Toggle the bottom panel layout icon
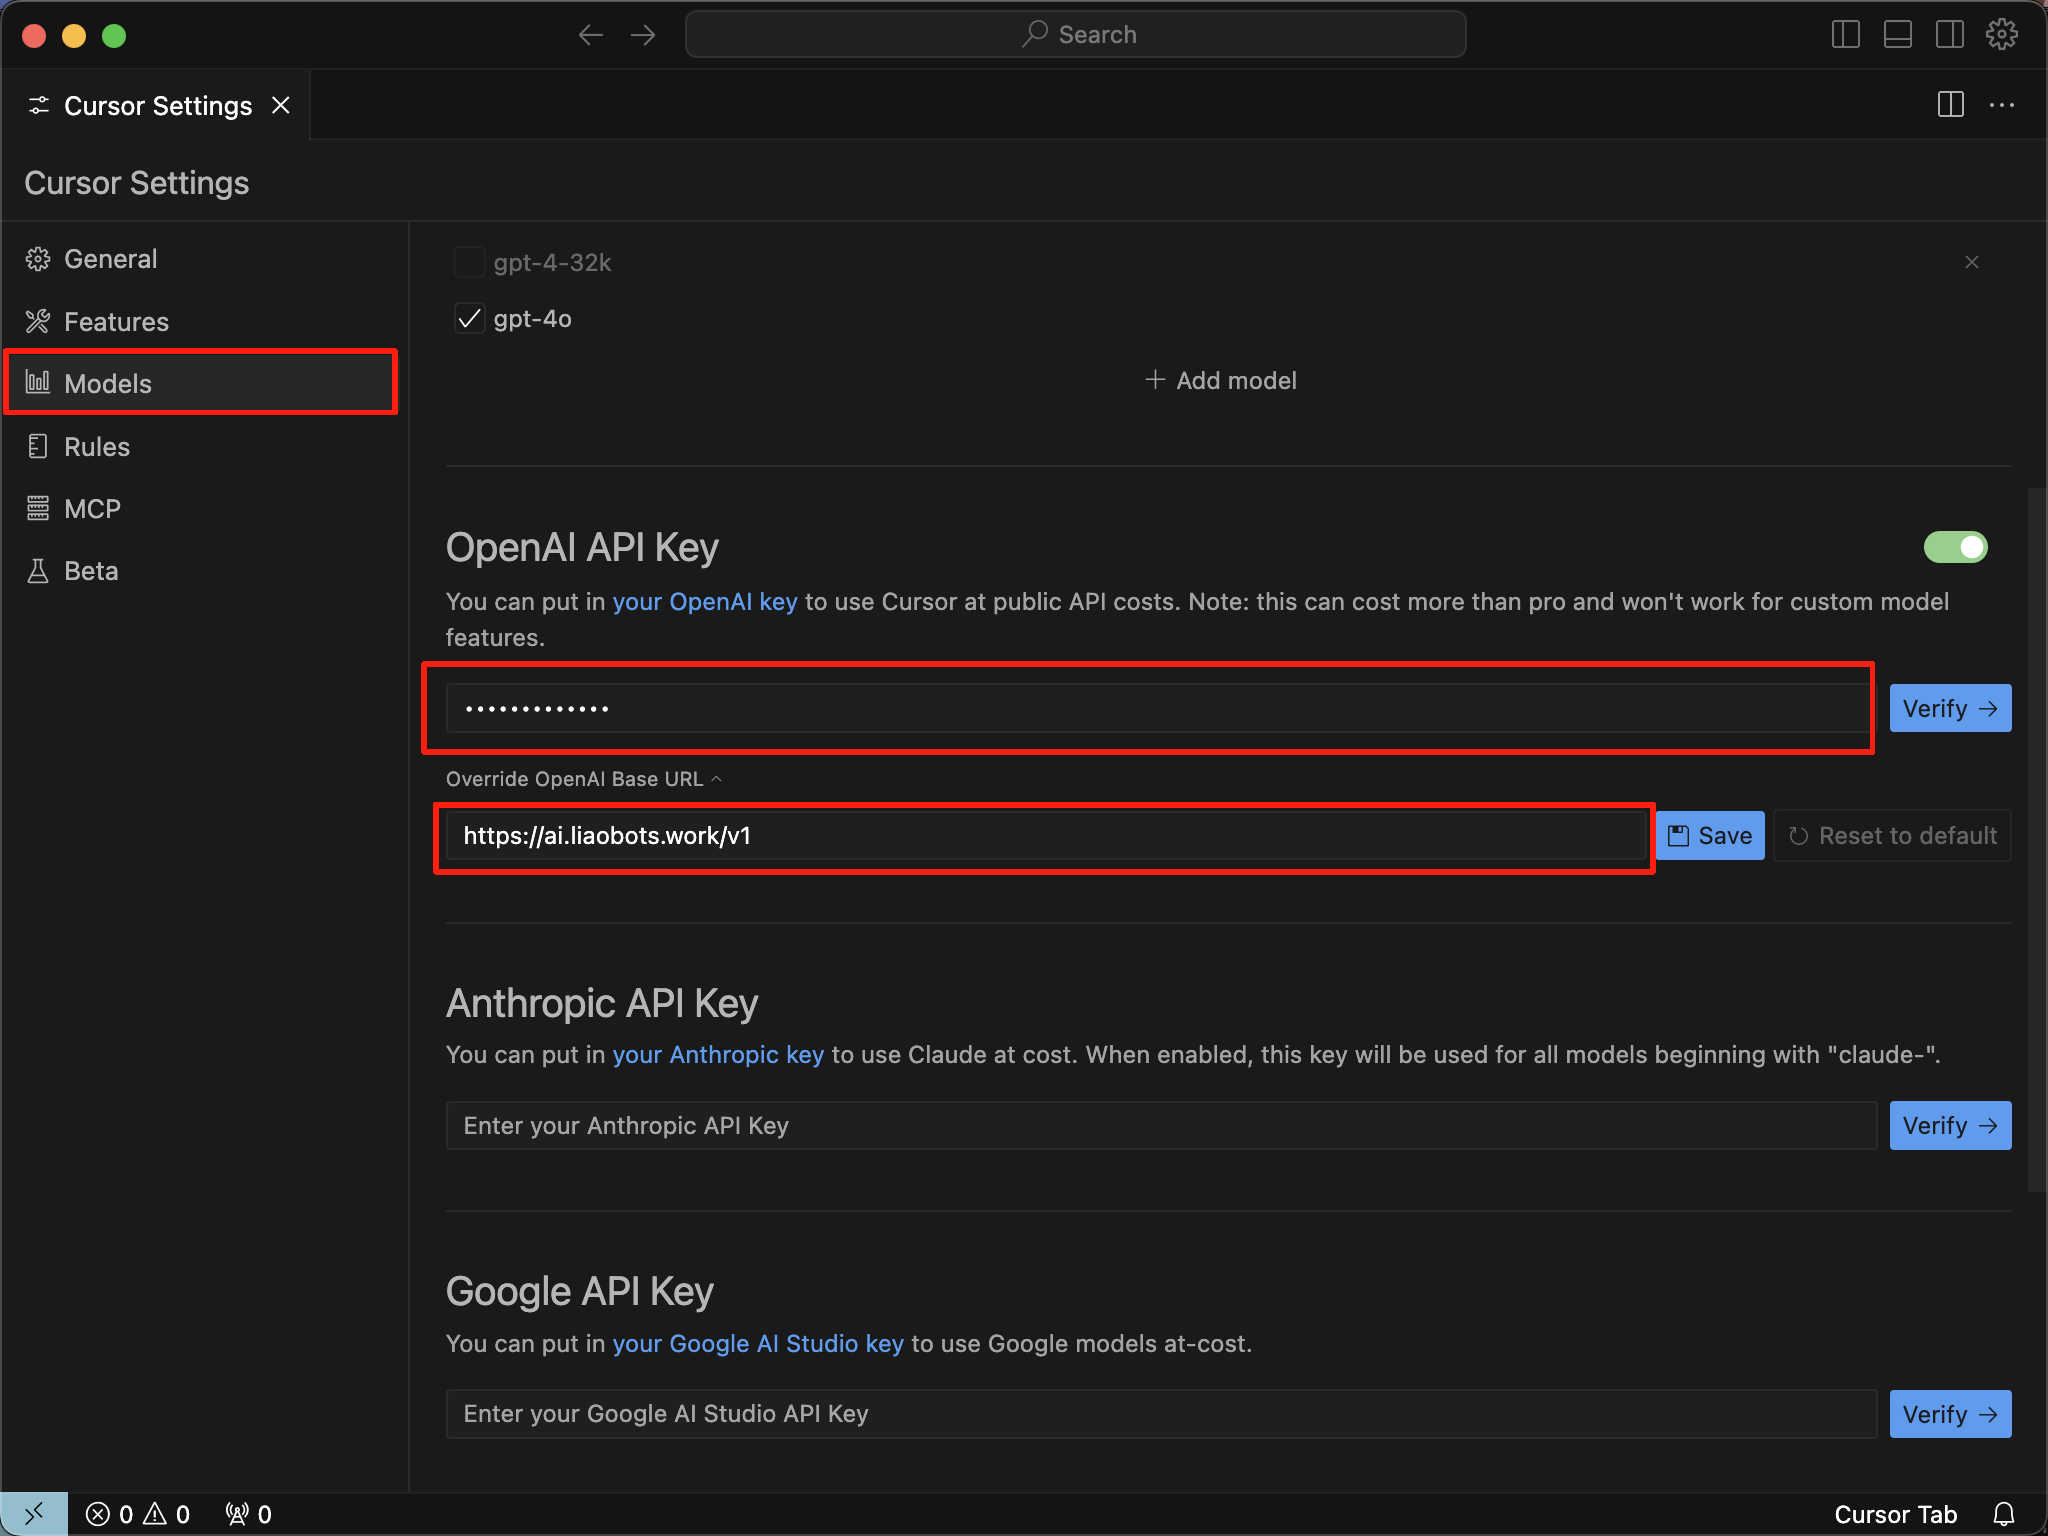This screenshot has width=2048, height=1536. (1897, 35)
